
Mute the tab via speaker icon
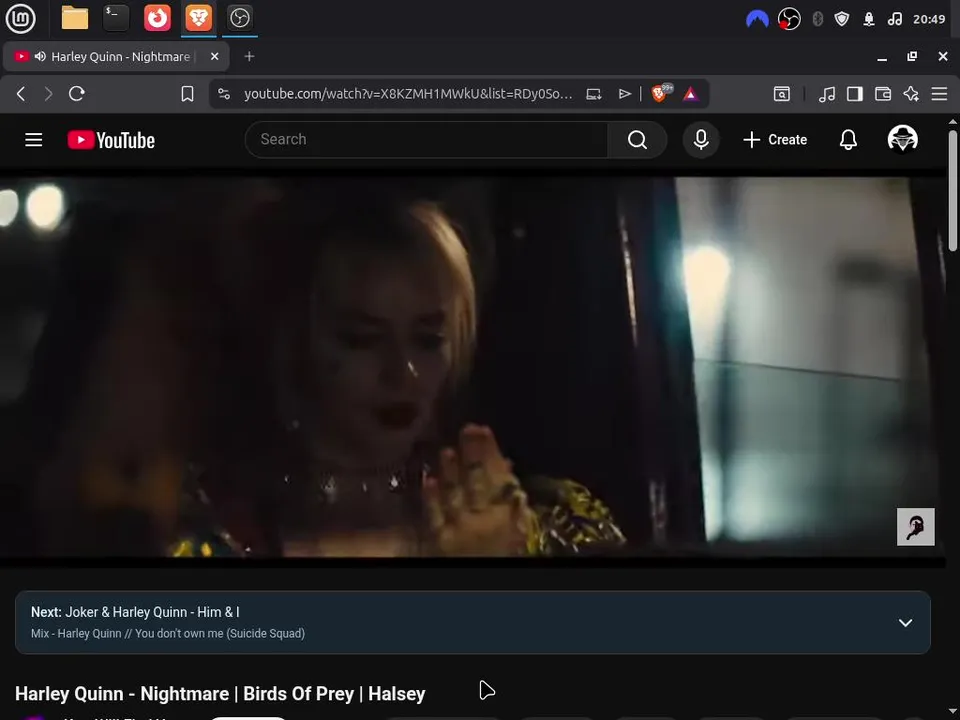[x=40, y=56]
